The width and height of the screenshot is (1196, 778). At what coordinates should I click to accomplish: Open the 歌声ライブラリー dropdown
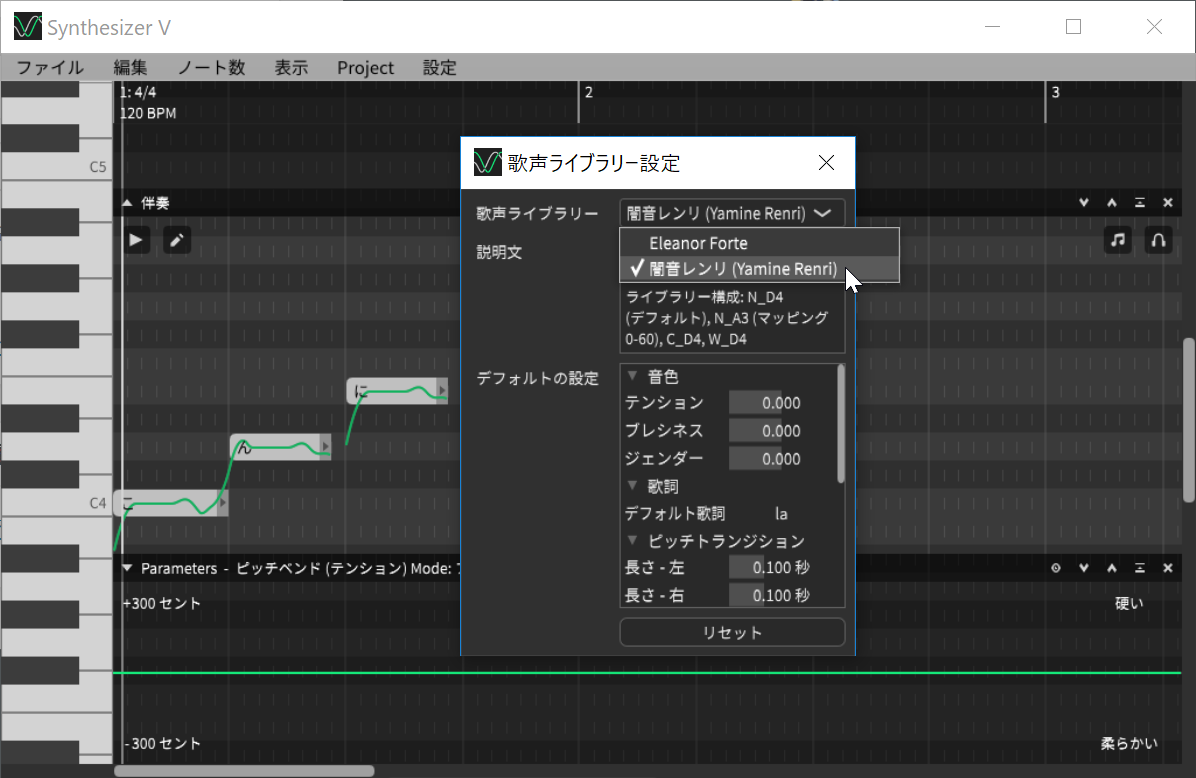[x=732, y=214]
